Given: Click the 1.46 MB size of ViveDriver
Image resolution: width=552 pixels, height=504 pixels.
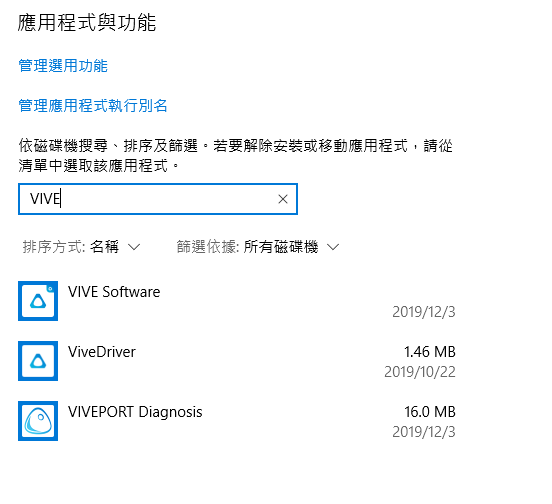Looking at the screenshot, I should [429, 352].
